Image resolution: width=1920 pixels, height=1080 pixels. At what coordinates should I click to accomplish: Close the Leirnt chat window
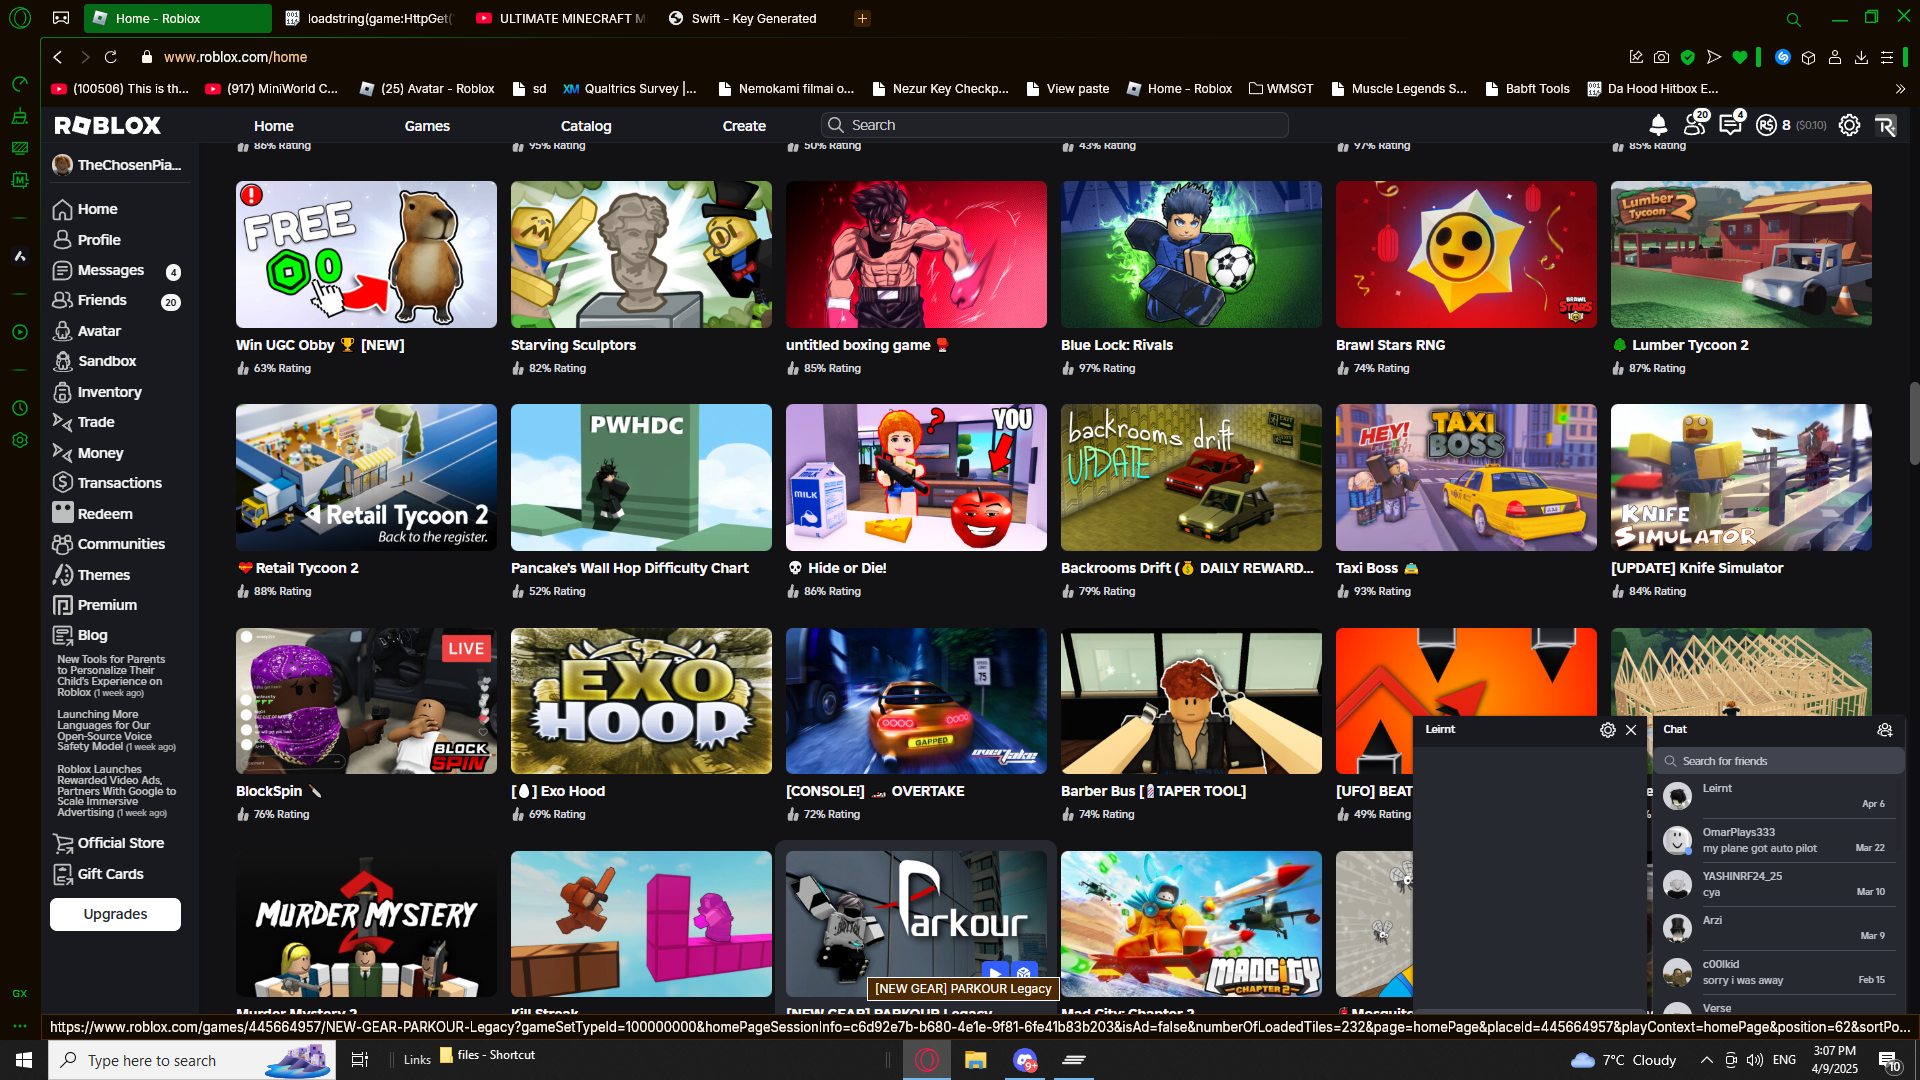[x=1631, y=730]
